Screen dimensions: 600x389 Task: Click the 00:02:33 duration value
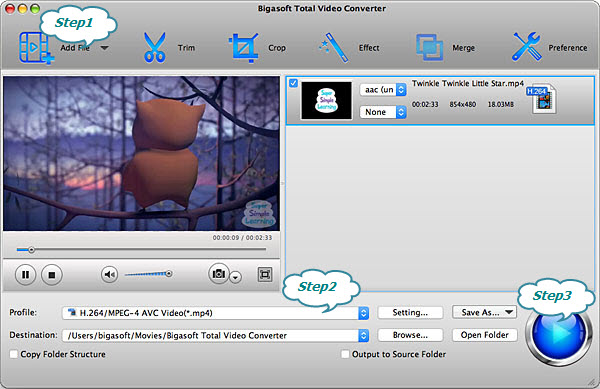point(425,104)
